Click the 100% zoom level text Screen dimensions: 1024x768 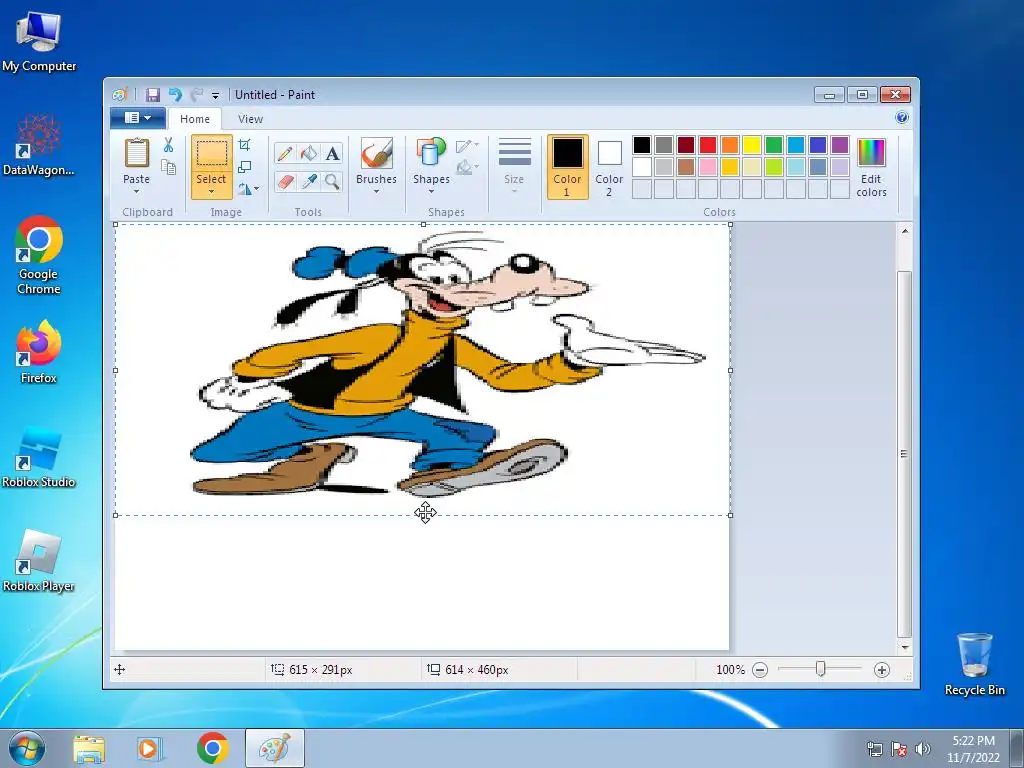[x=730, y=670]
